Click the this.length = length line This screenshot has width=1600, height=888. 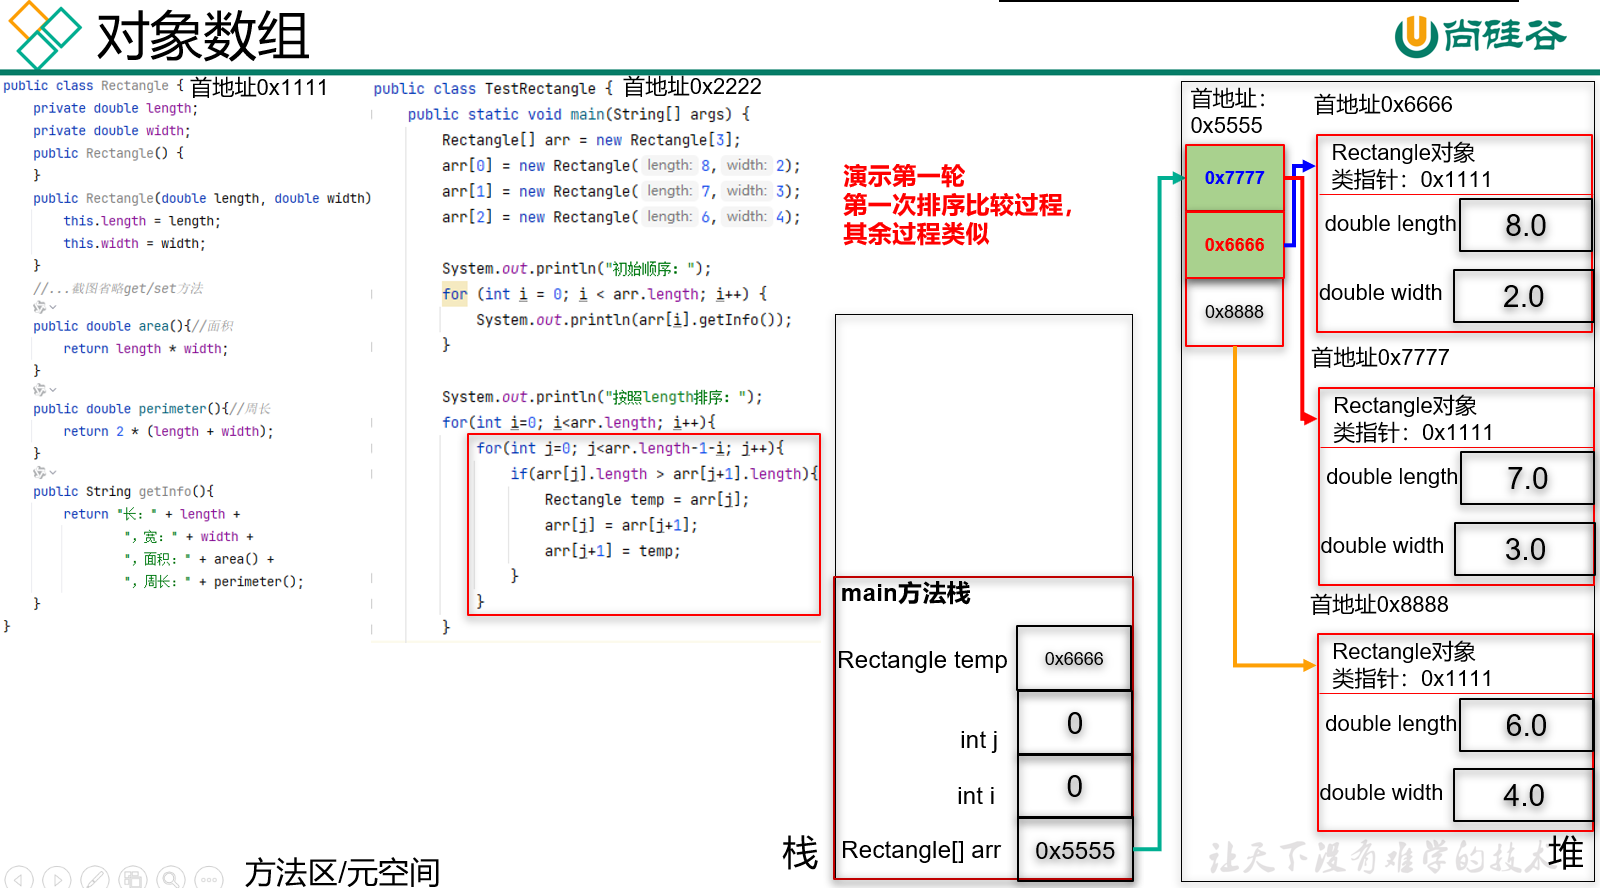tap(142, 221)
